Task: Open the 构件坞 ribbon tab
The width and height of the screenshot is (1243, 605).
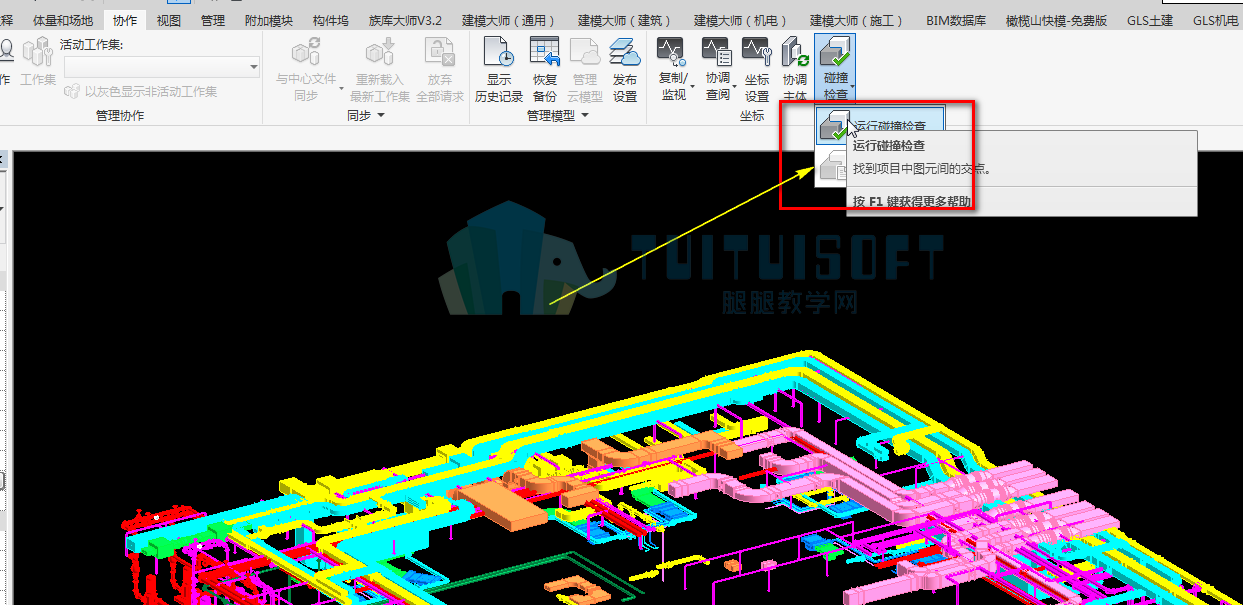Action: click(330, 20)
